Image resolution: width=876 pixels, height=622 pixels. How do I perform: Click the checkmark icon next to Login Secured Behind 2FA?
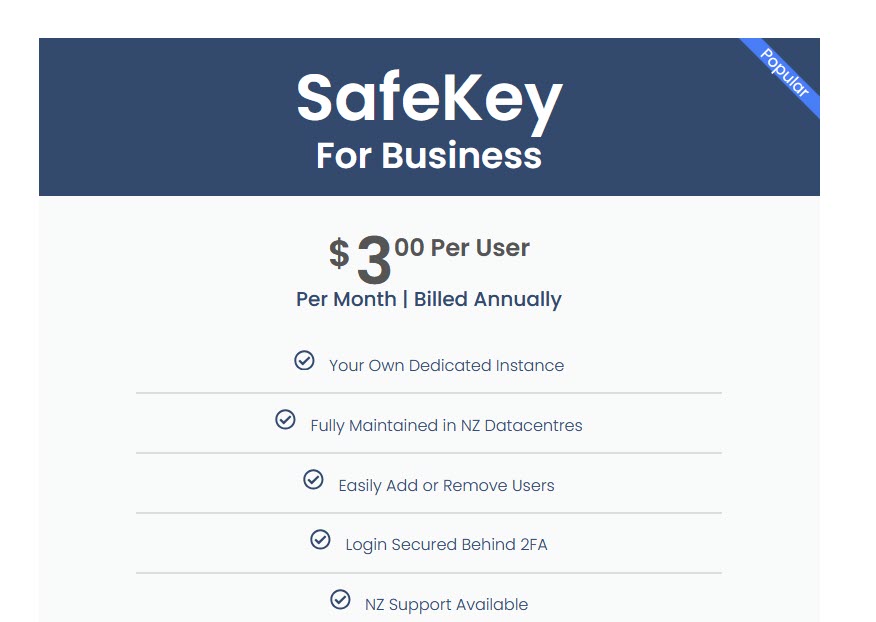tap(320, 540)
